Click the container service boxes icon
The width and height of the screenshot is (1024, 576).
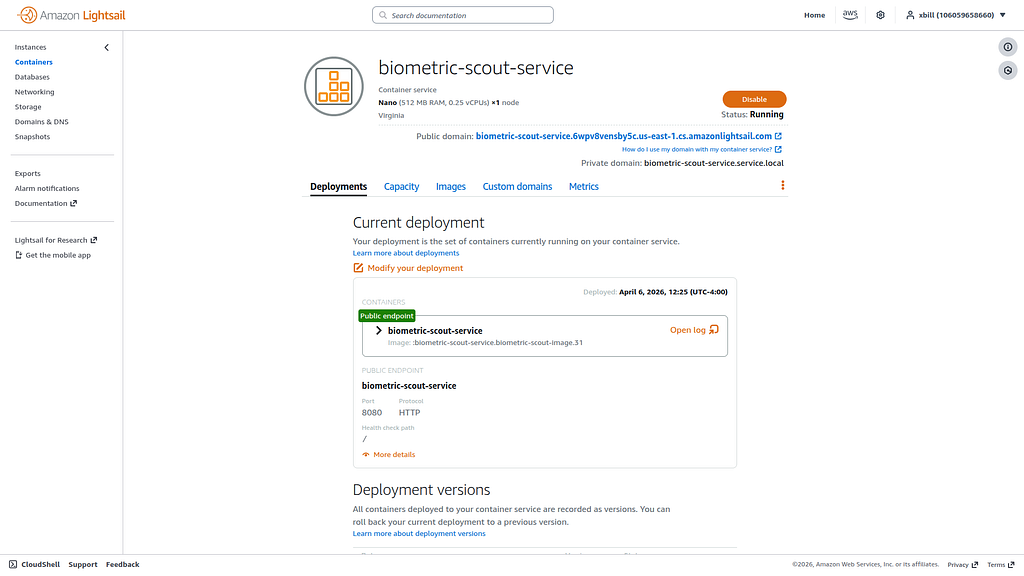tap(334, 86)
